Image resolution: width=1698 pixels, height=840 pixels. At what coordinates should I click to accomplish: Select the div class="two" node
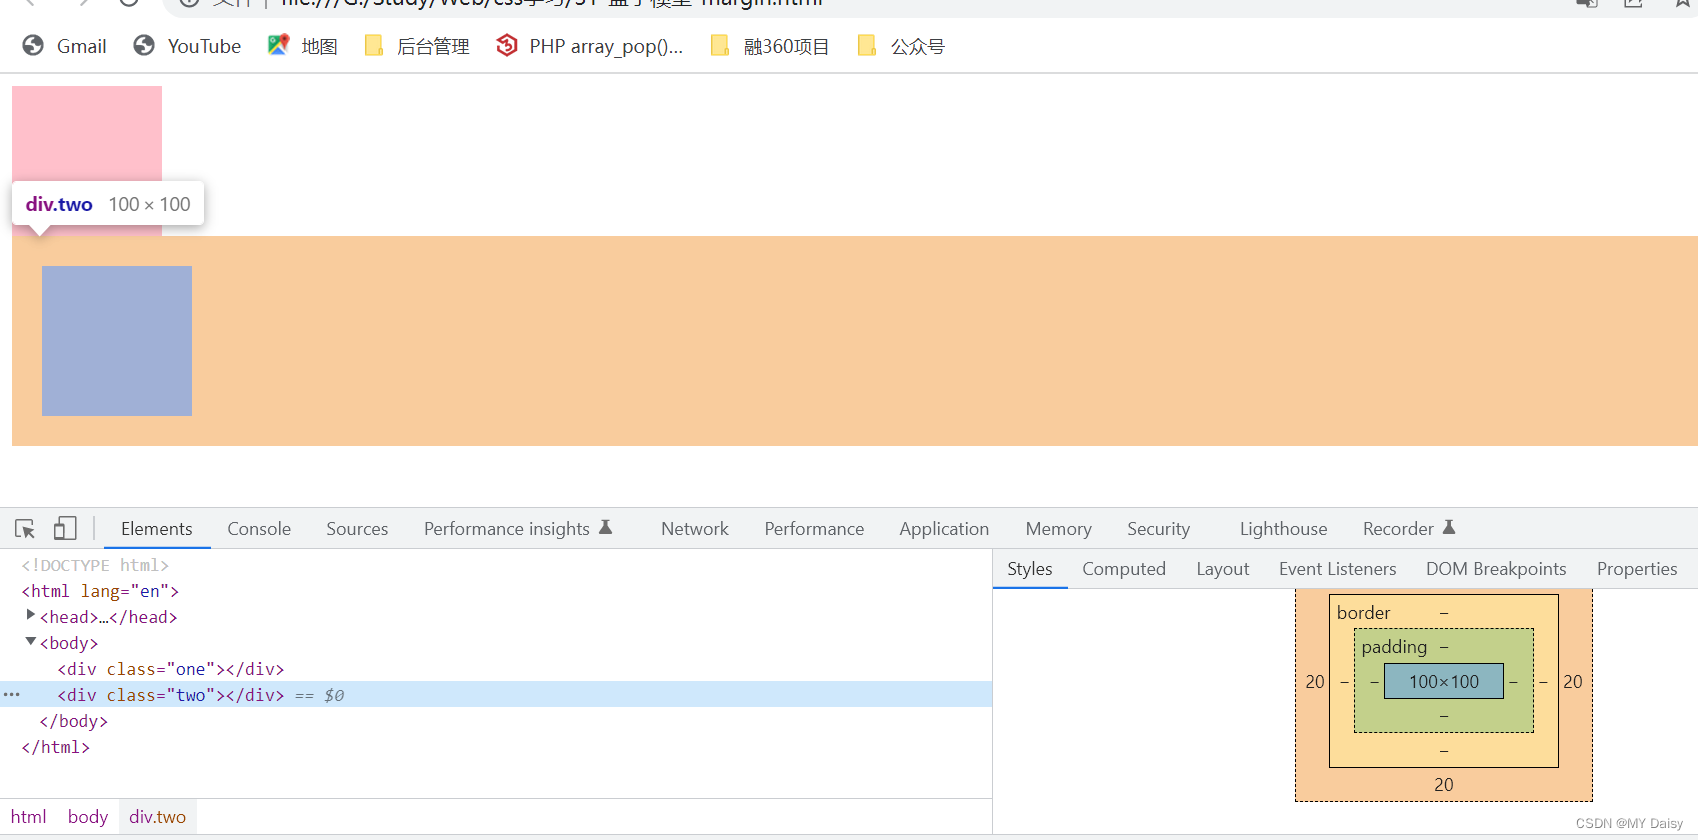(x=170, y=695)
